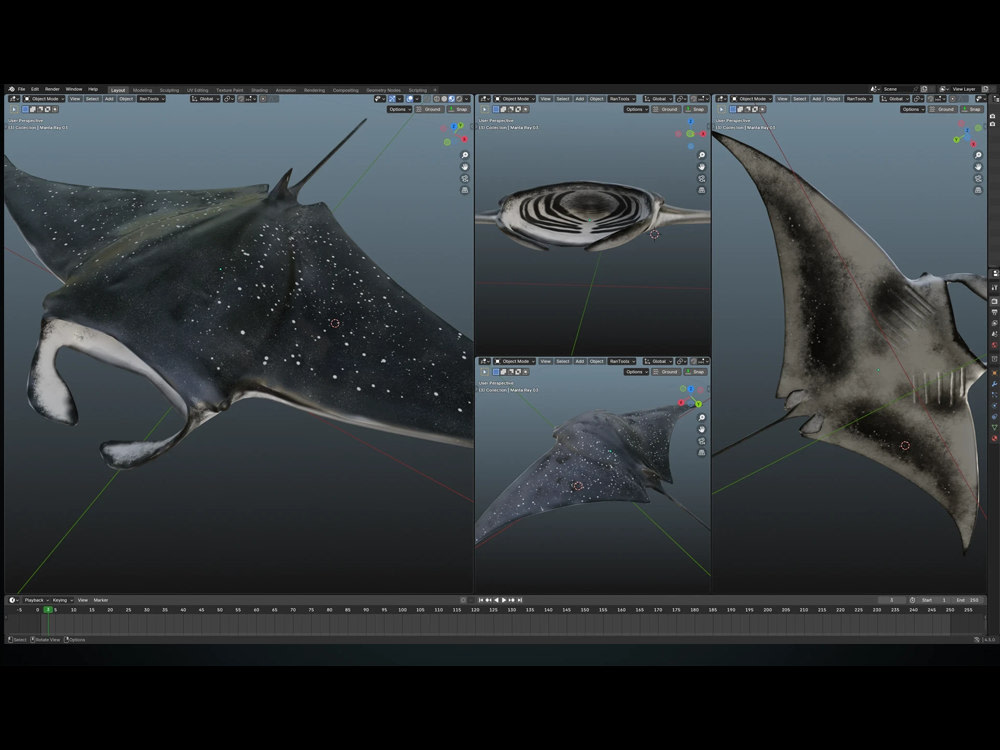Image resolution: width=1000 pixels, height=750 pixels.
Task: Open Object Mode dropdown in left viewport
Action: [x=44, y=99]
